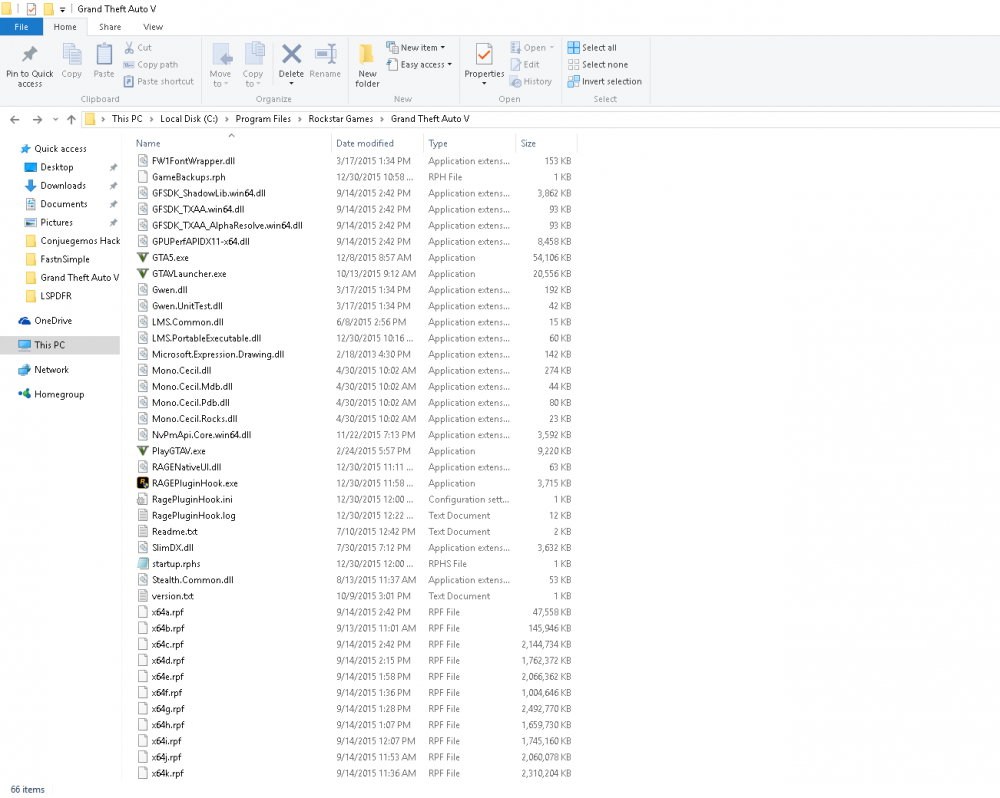Click the Copy ribbon icon
1000x798 pixels.
click(71, 55)
